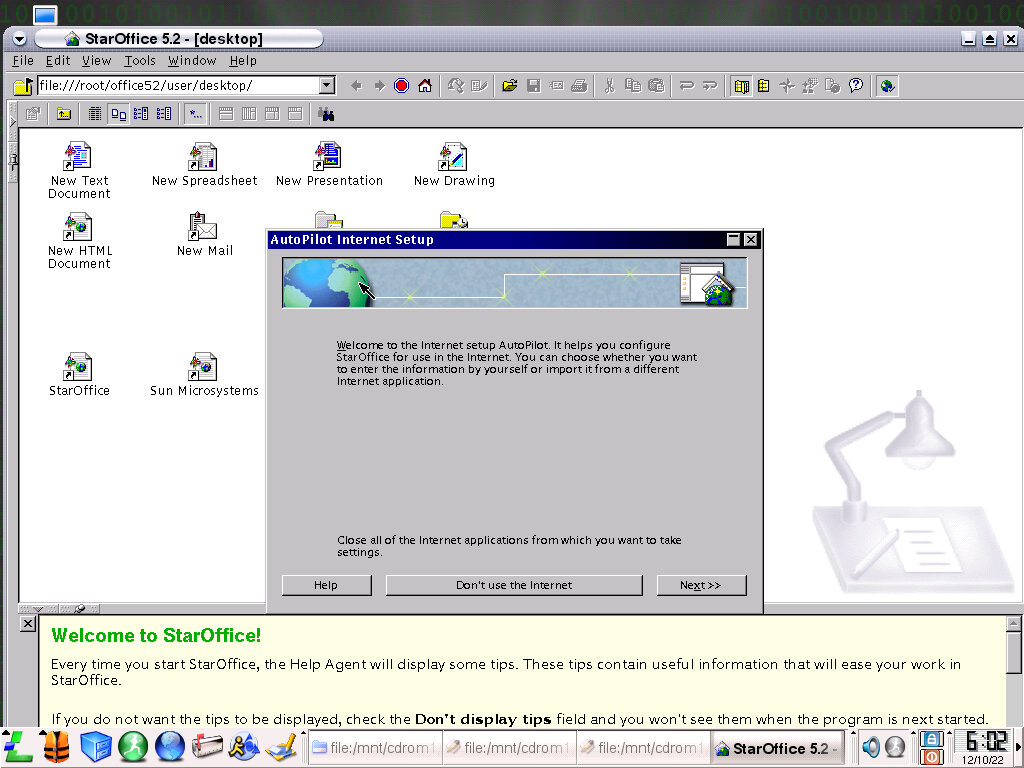Open the Tools menu
Image resolution: width=1024 pixels, height=768 pixels.
pyautogui.click(x=140, y=61)
